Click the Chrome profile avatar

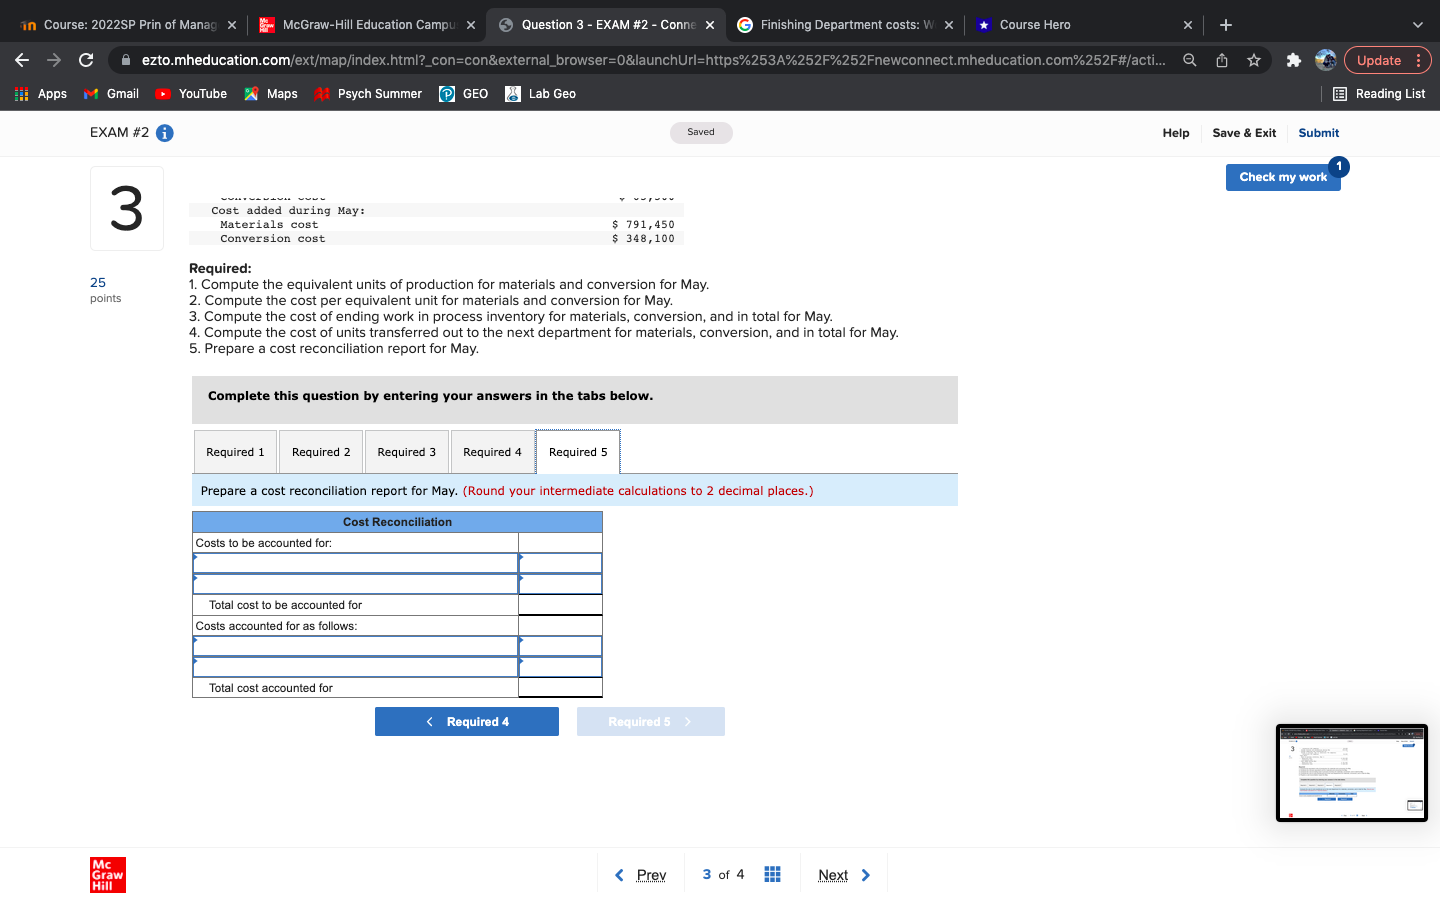[1325, 60]
